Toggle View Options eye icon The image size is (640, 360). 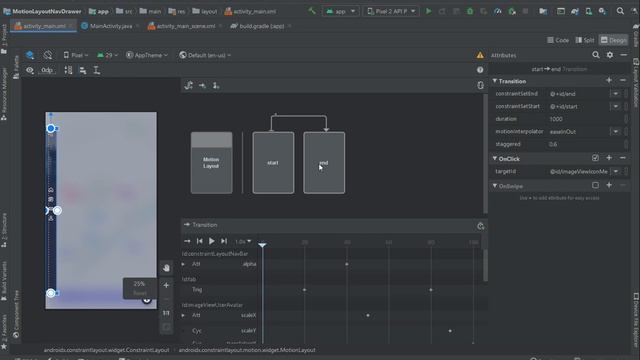[x=30, y=70]
